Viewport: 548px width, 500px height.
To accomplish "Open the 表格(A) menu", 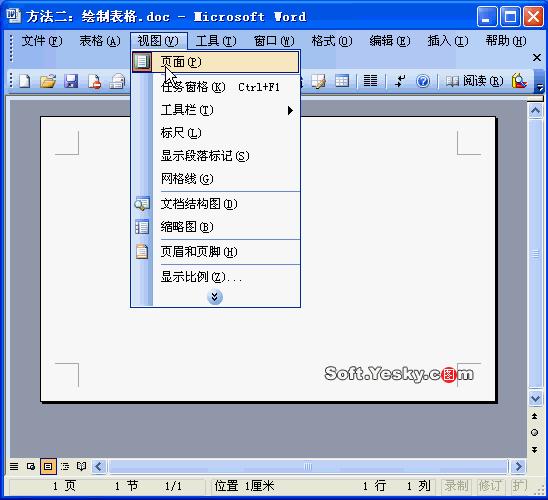I will pos(100,41).
